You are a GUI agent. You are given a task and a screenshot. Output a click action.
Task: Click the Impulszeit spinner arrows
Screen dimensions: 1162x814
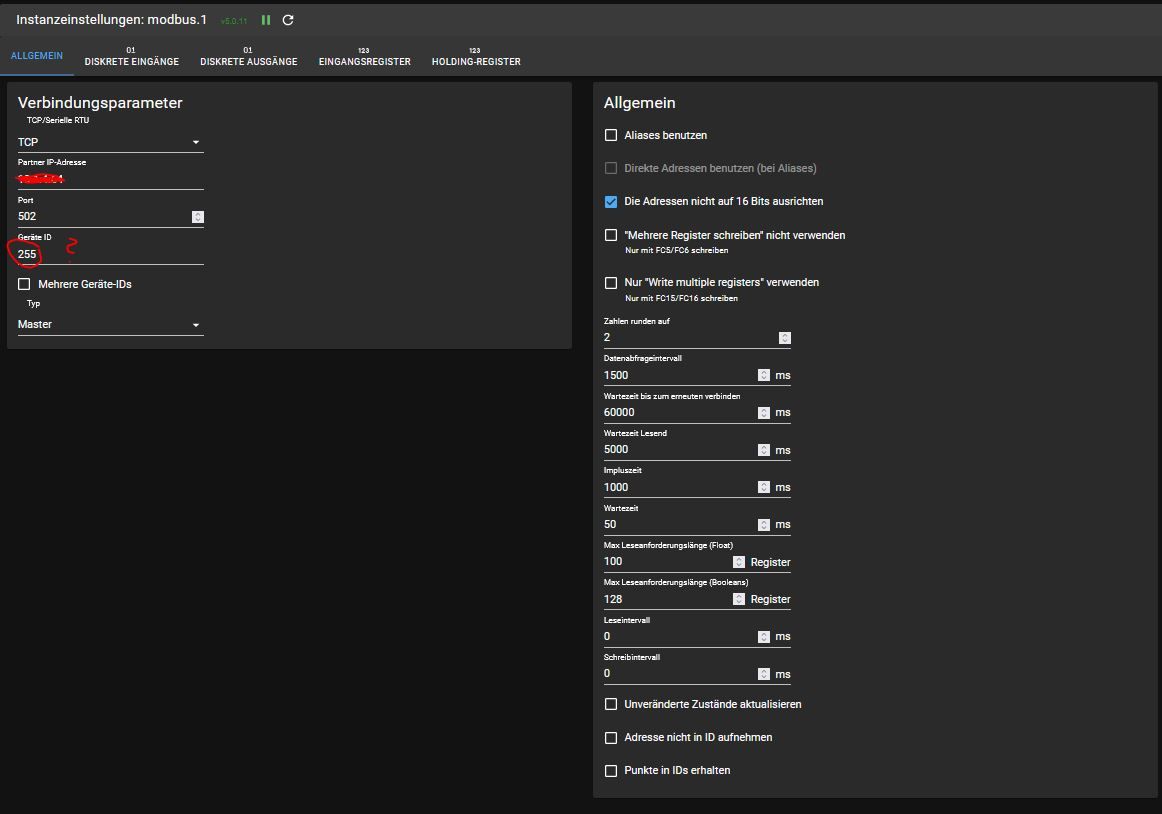tap(764, 487)
